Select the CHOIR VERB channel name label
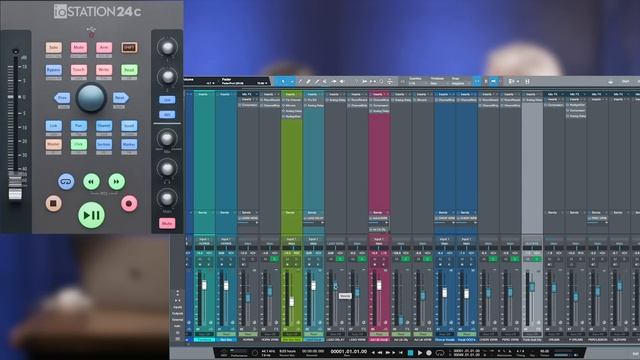 (x=488, y=340)
